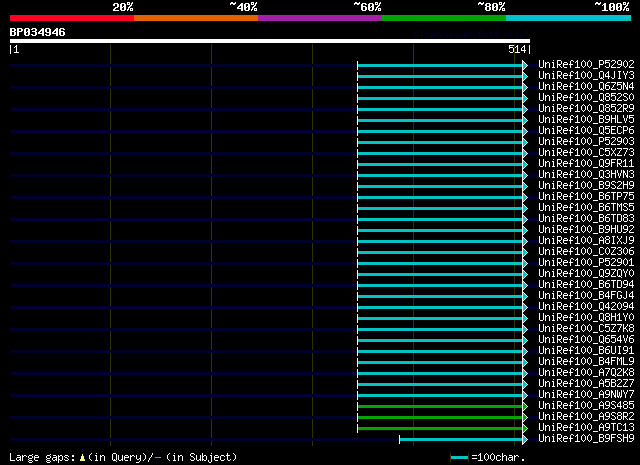Screen dimensions: 640x465
Task: Select hit label UniRef100_C5Z7K8
Action: [x=586, y=329]
